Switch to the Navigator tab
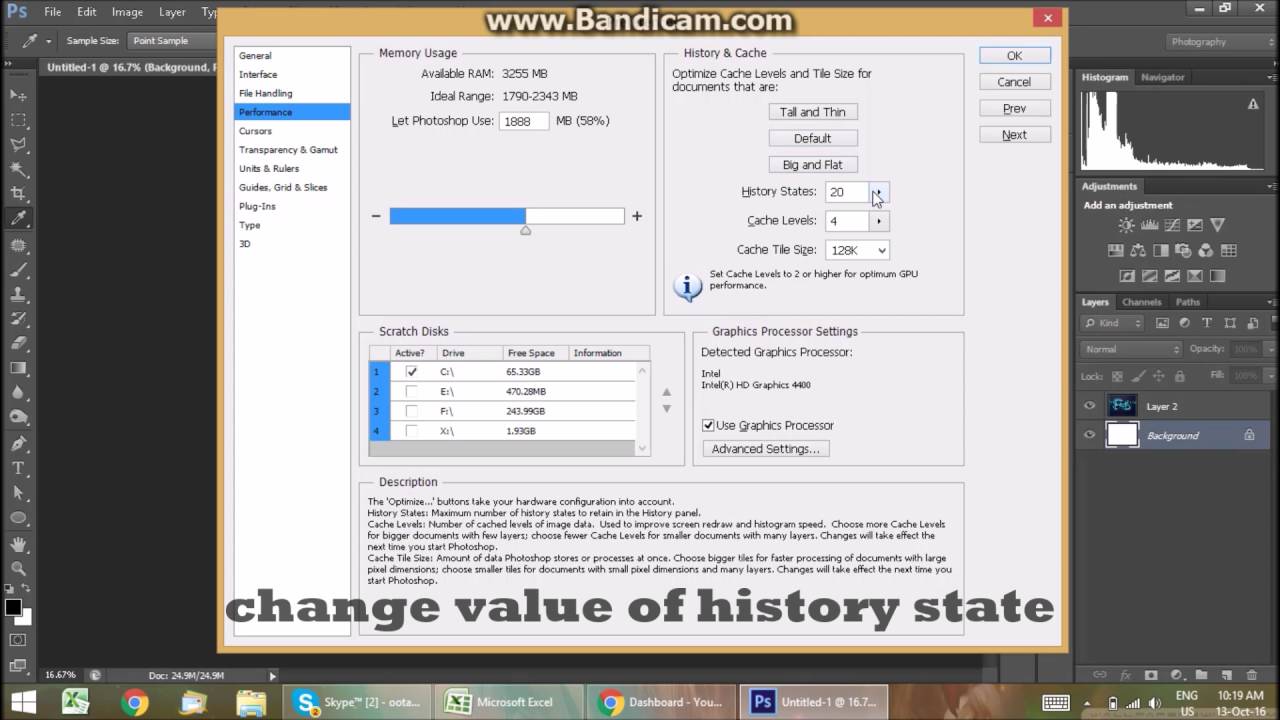Viewport: 1280px width, 720px height. coord(1162,77)
